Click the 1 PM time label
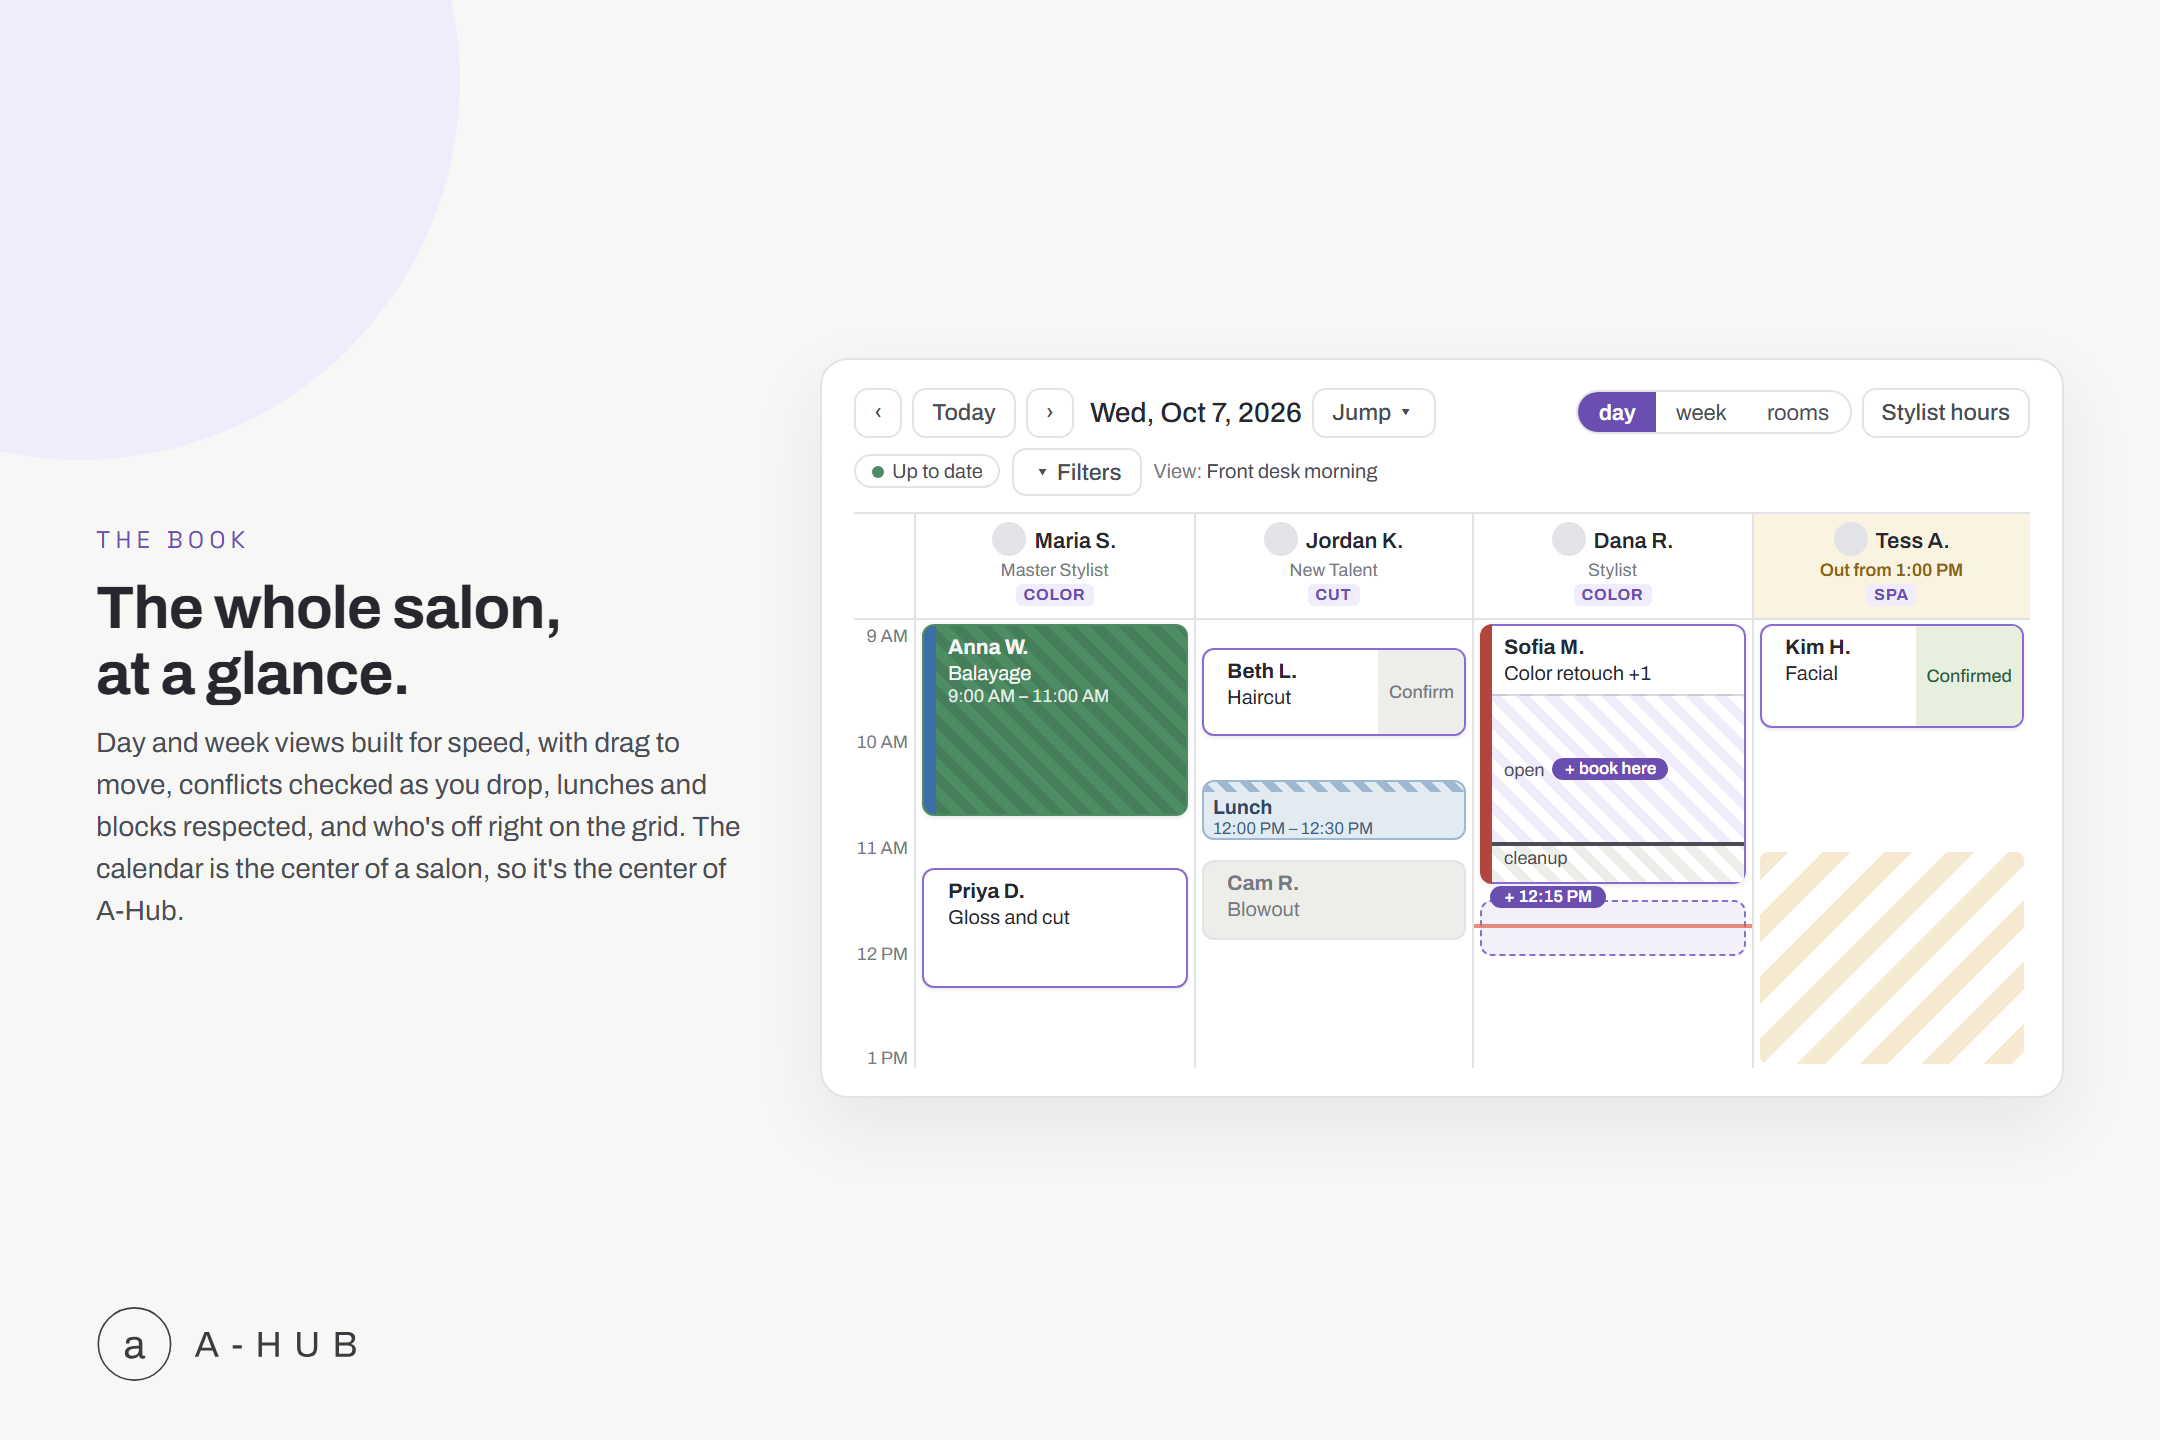This screenshot has width=2160, height=1440. (x=887, y=1058)
